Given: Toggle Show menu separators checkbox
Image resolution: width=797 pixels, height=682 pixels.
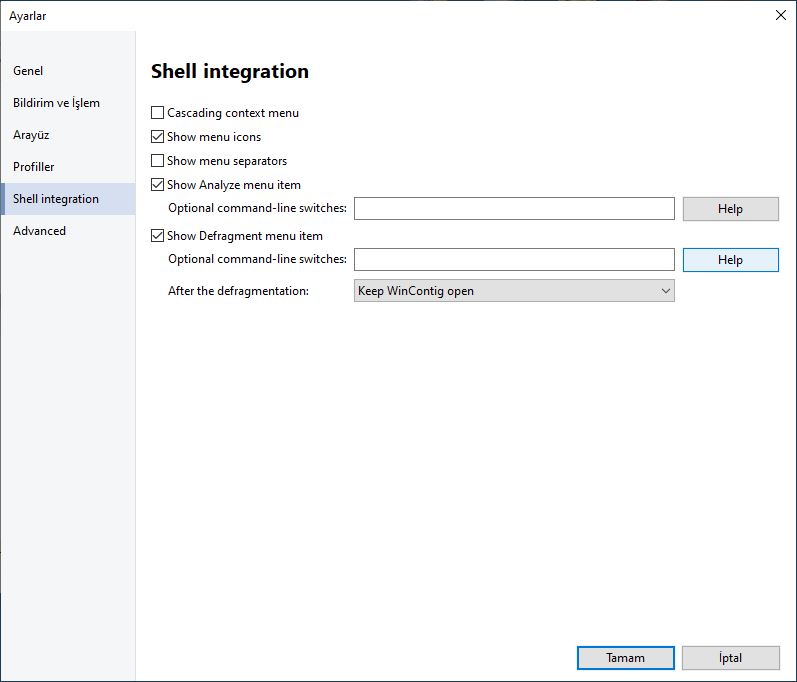Looking at the screenshot, I should click(x=158, y=161).
